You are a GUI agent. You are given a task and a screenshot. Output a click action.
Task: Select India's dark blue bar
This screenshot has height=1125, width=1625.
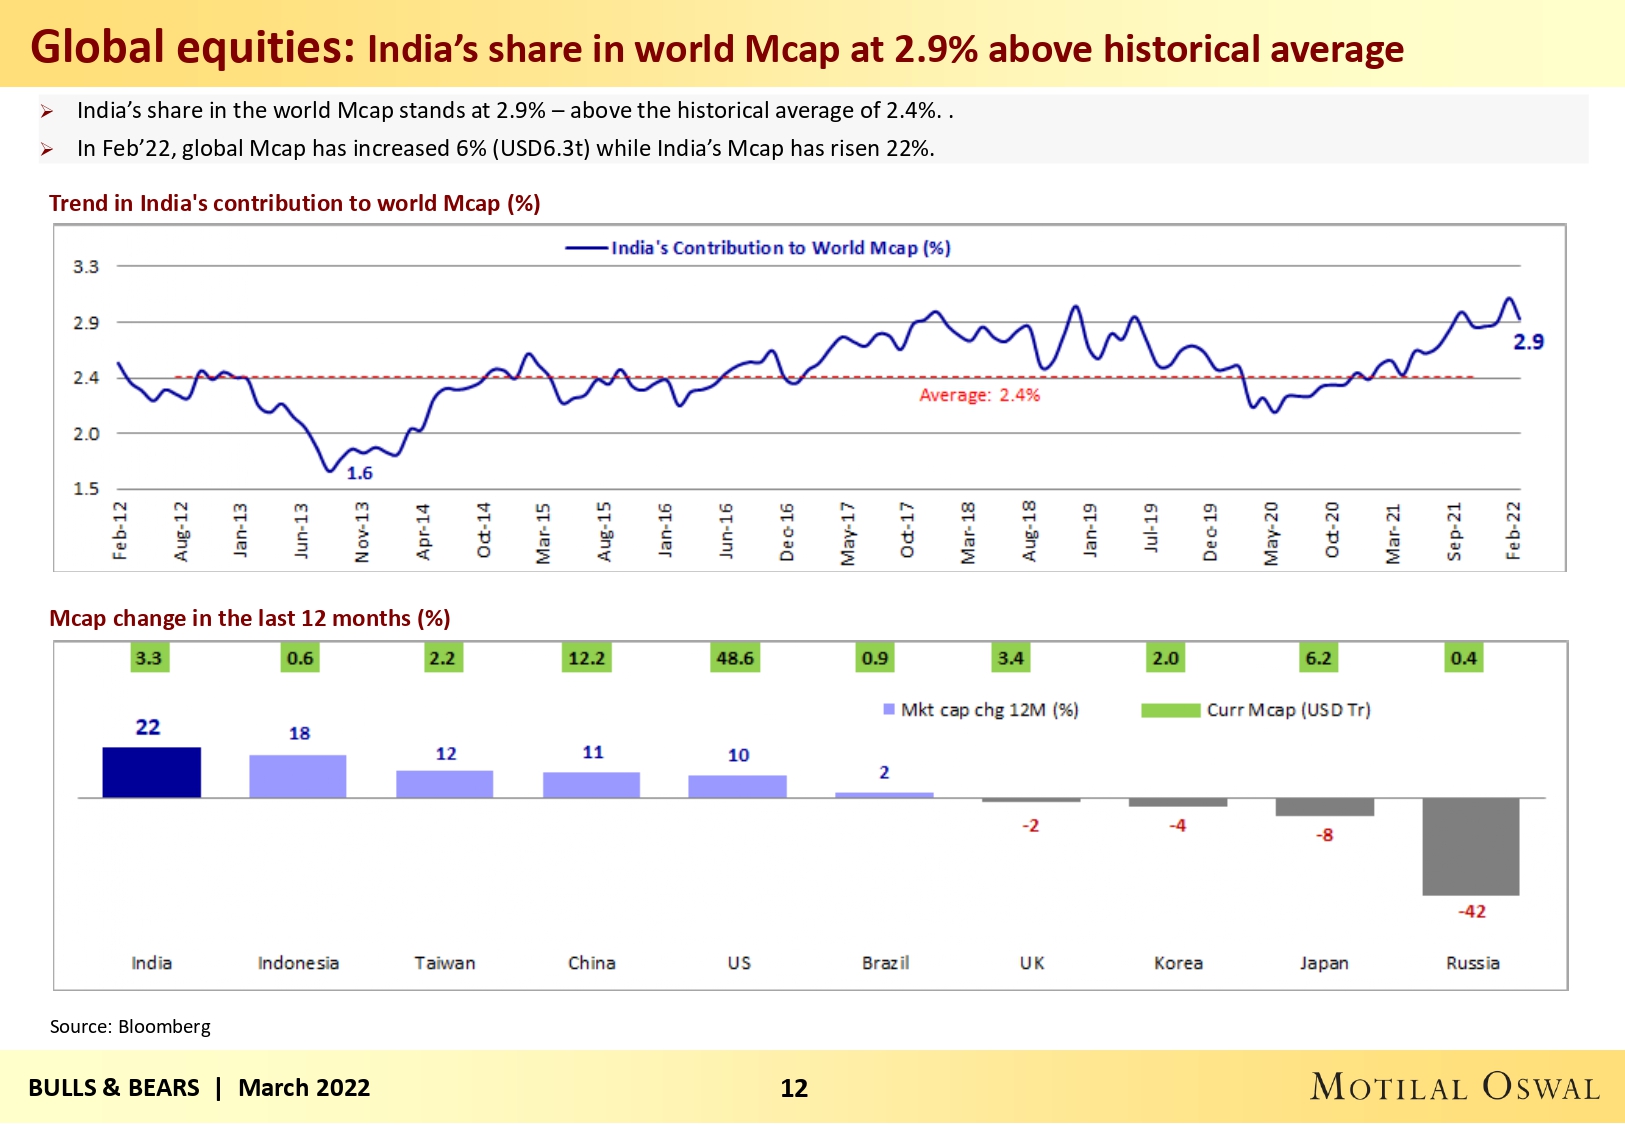click(151, 772)
